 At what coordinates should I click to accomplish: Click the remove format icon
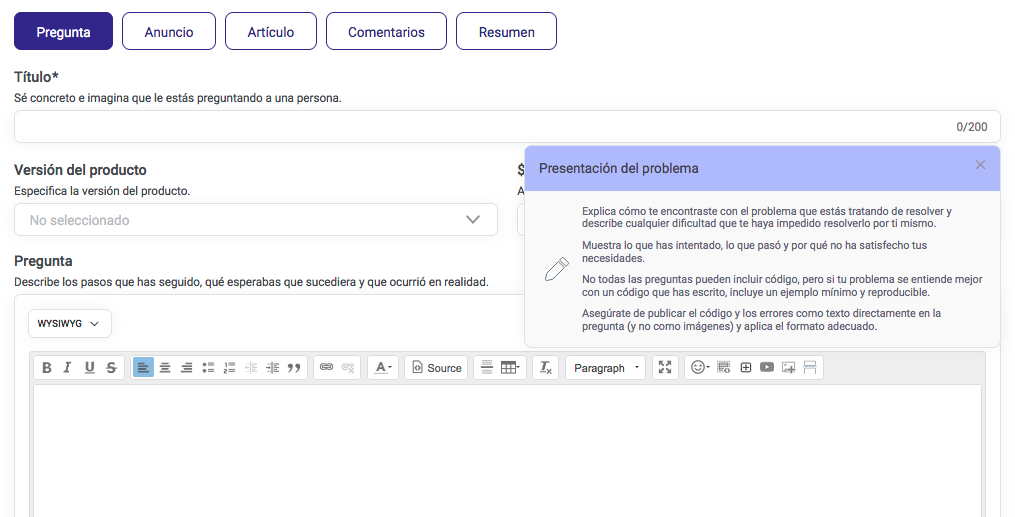point(545,368)
